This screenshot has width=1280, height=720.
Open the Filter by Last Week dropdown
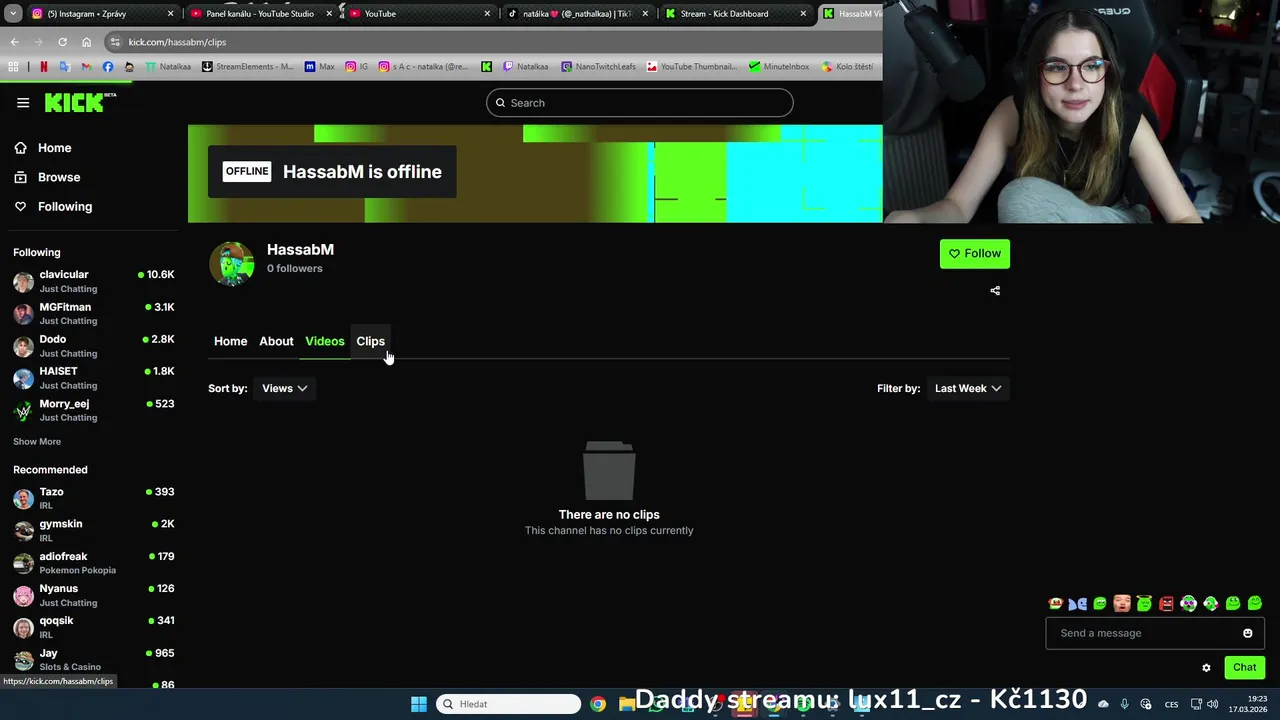[x=967, y=388]
